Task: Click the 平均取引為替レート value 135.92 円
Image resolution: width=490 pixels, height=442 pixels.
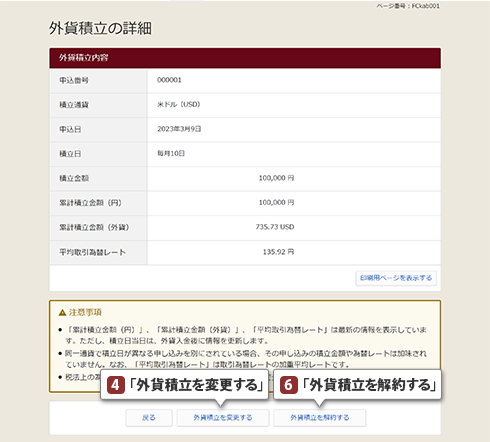Action: click(278, 252)
